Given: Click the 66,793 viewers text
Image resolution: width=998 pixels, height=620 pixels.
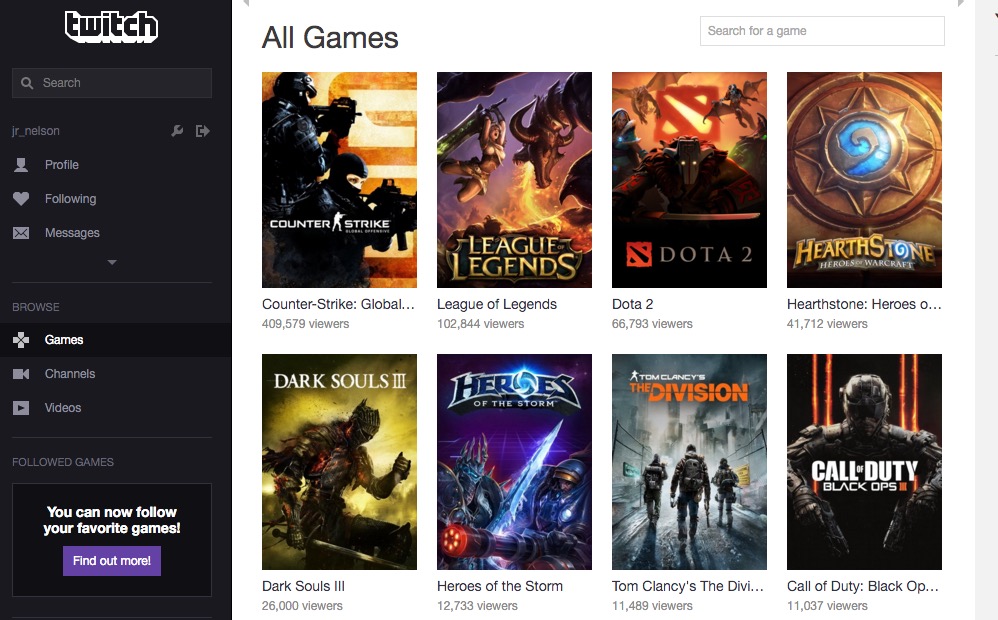Looking at the screenshot, I should point(652,324).
